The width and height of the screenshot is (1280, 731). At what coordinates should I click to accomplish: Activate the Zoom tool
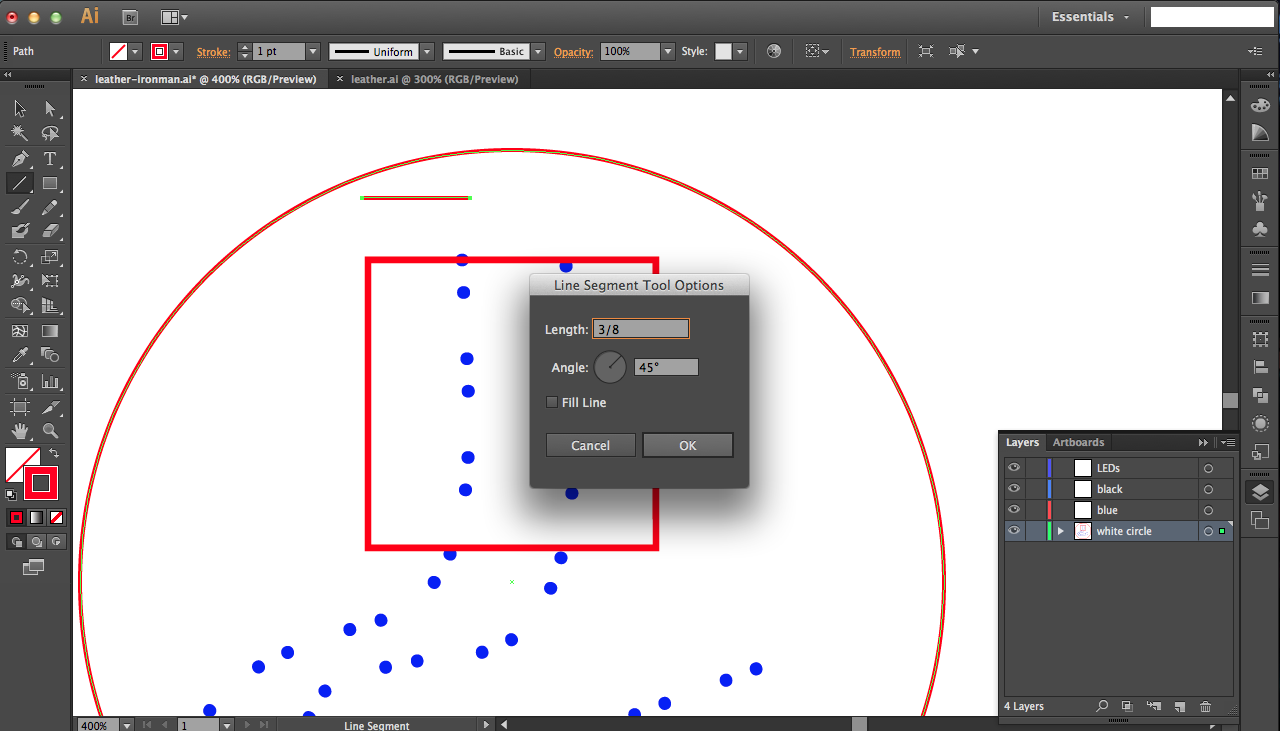pos(49,430)
